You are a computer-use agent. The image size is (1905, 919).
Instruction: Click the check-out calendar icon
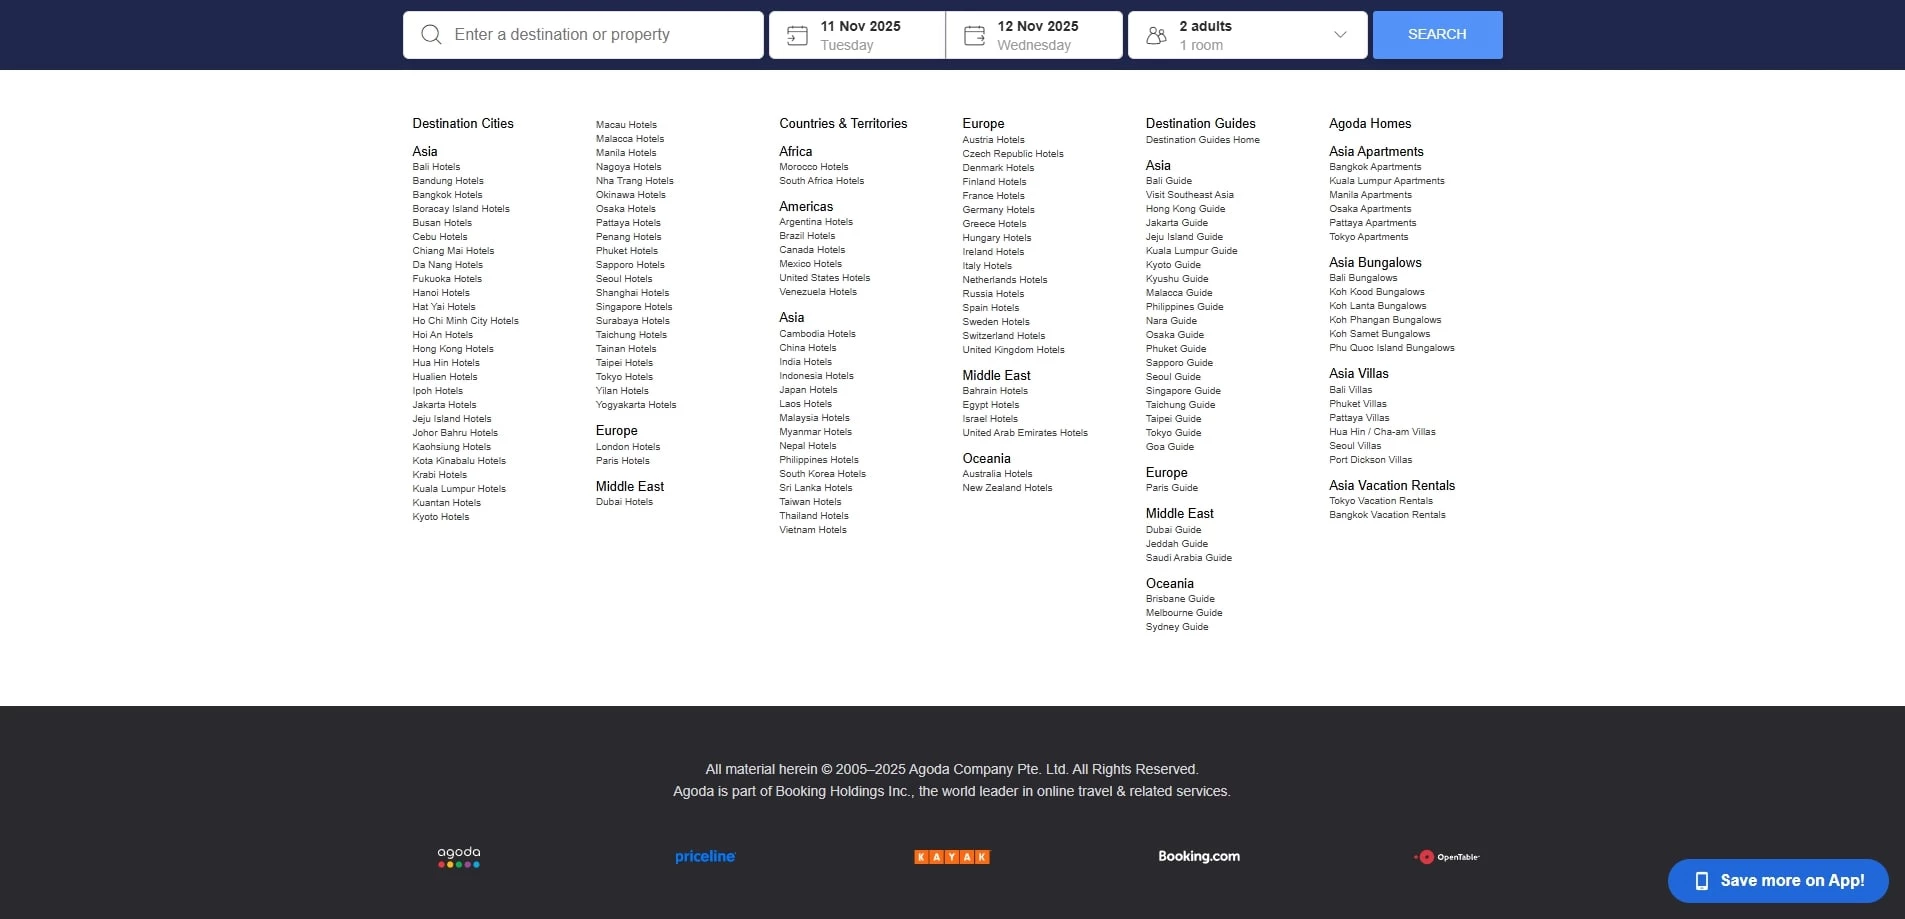(974, 36)
